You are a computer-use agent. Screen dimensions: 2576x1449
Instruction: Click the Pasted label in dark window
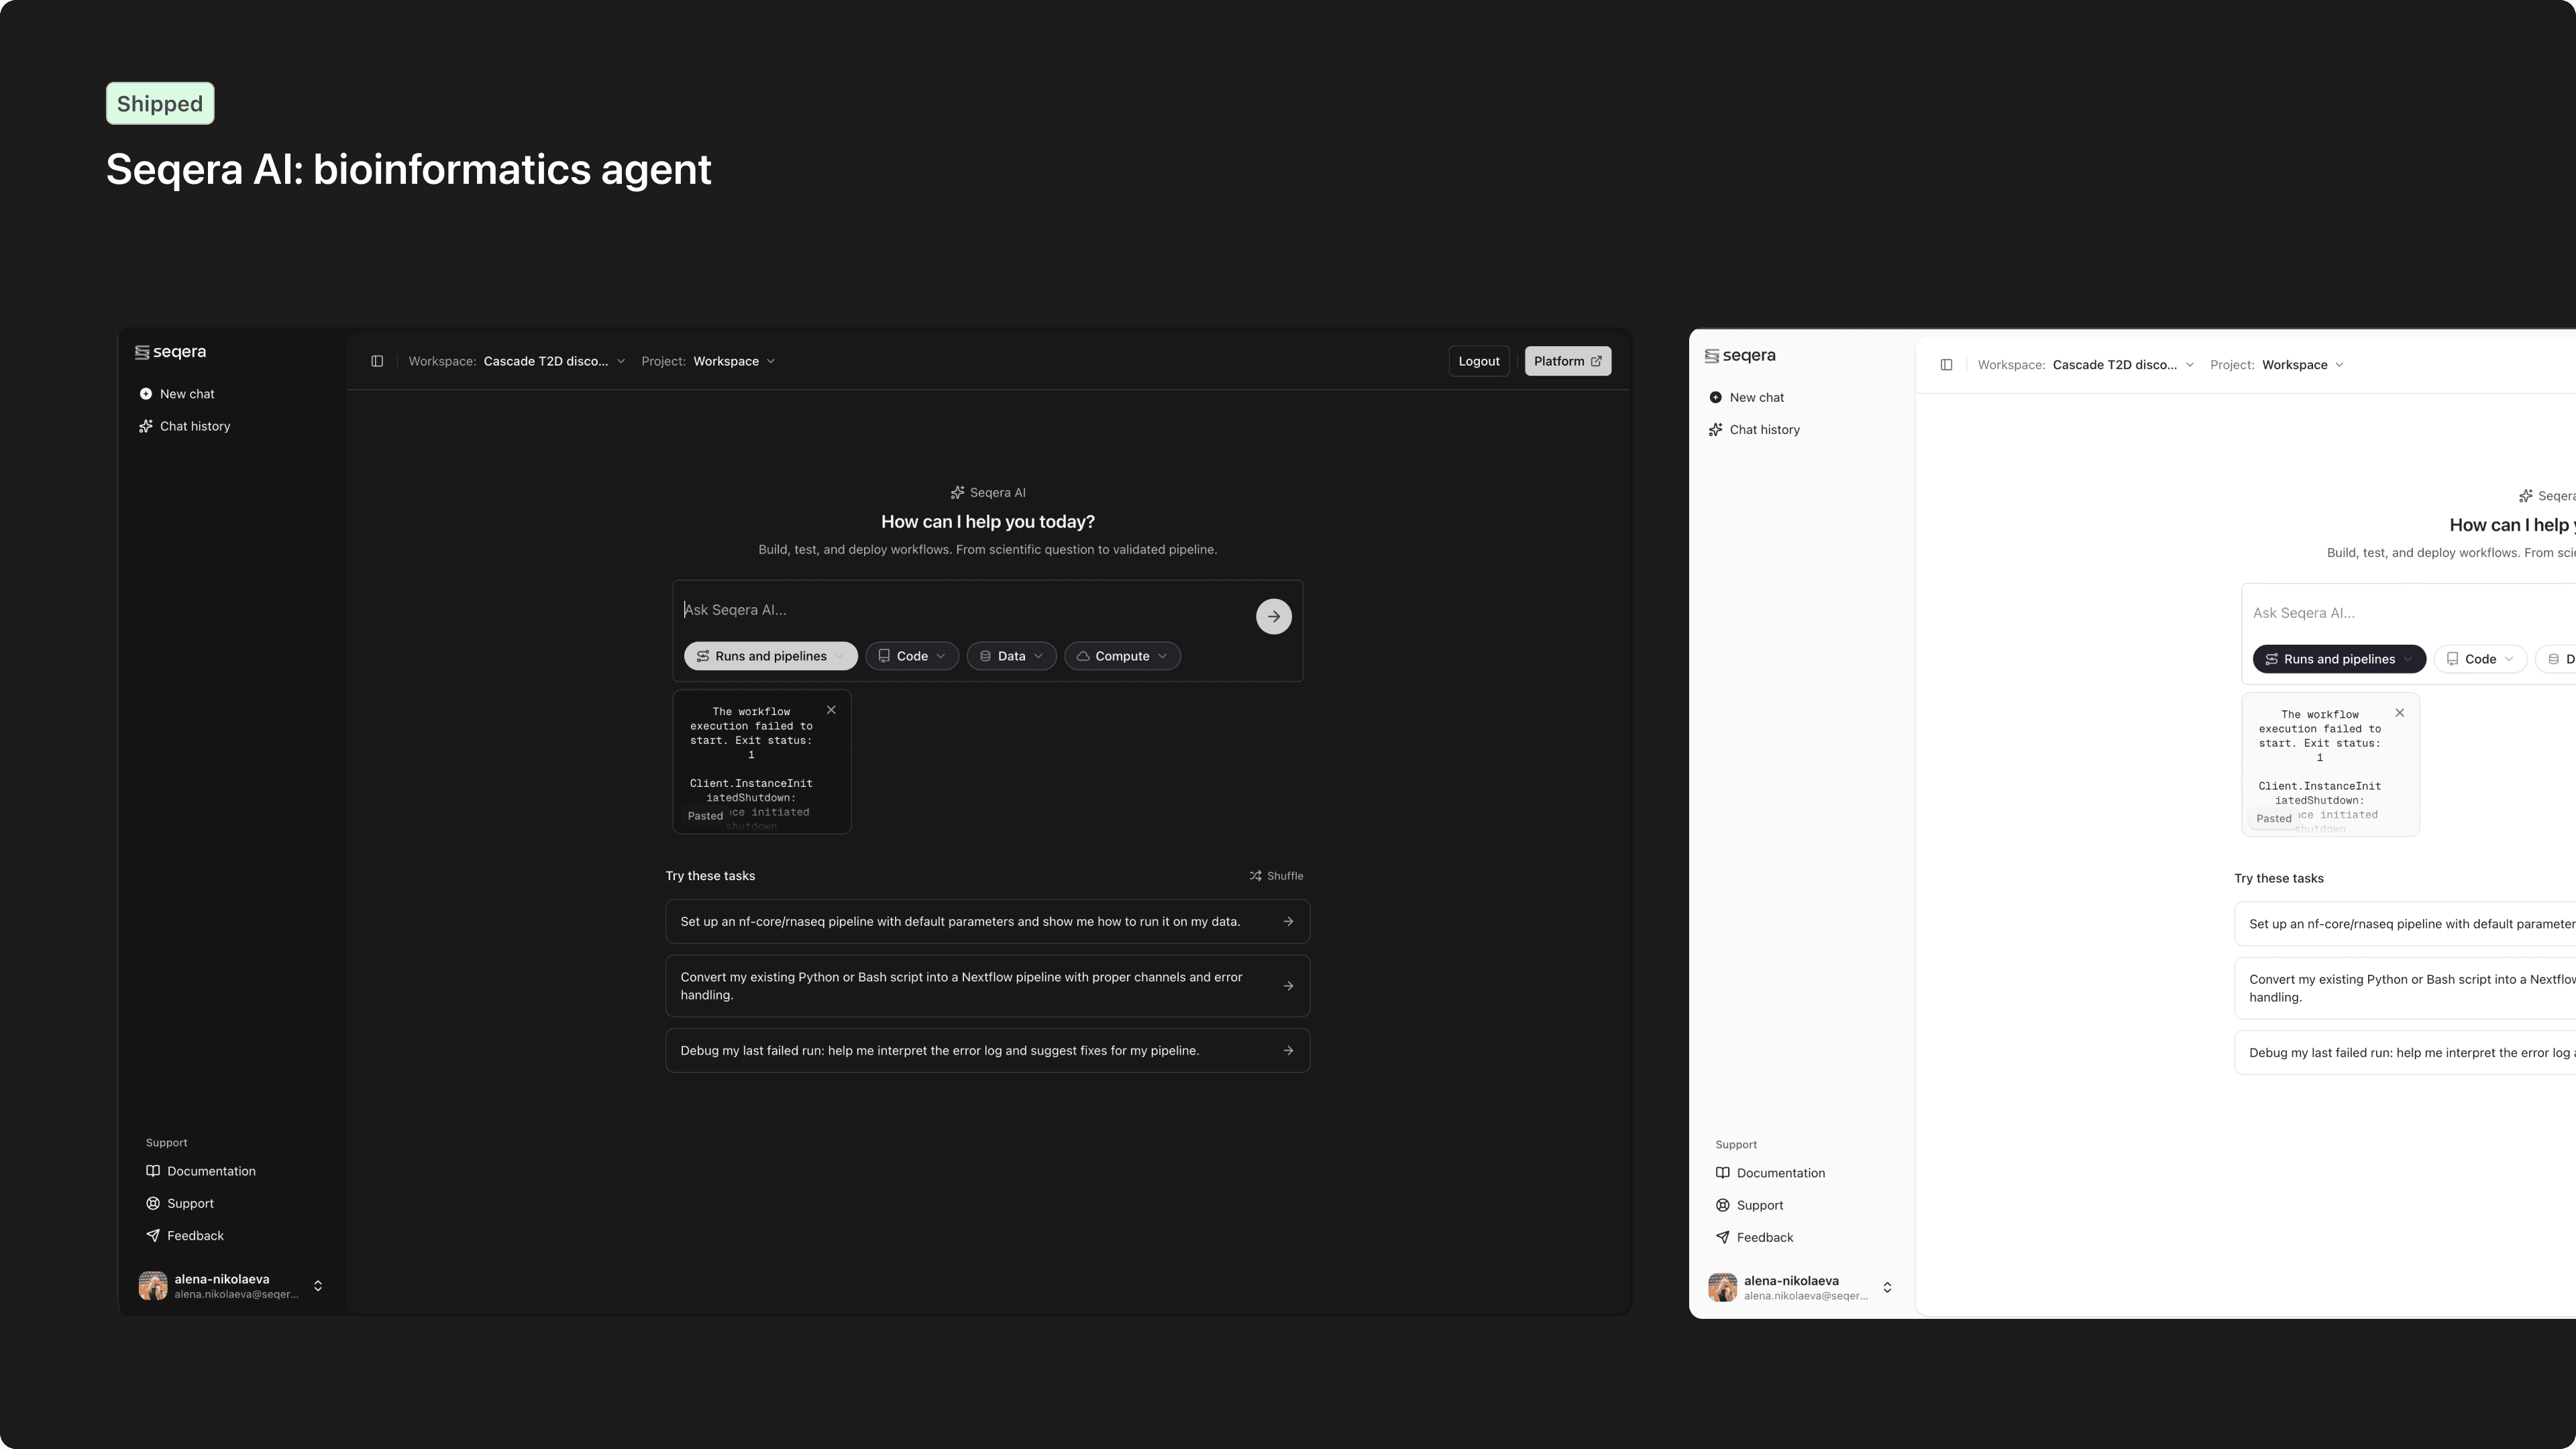tap(705, 816)
